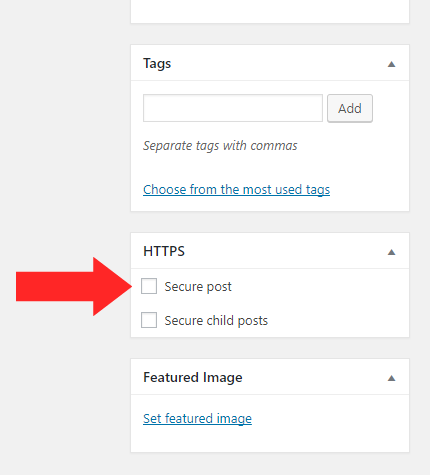Click blank space right of Add button

391,108
